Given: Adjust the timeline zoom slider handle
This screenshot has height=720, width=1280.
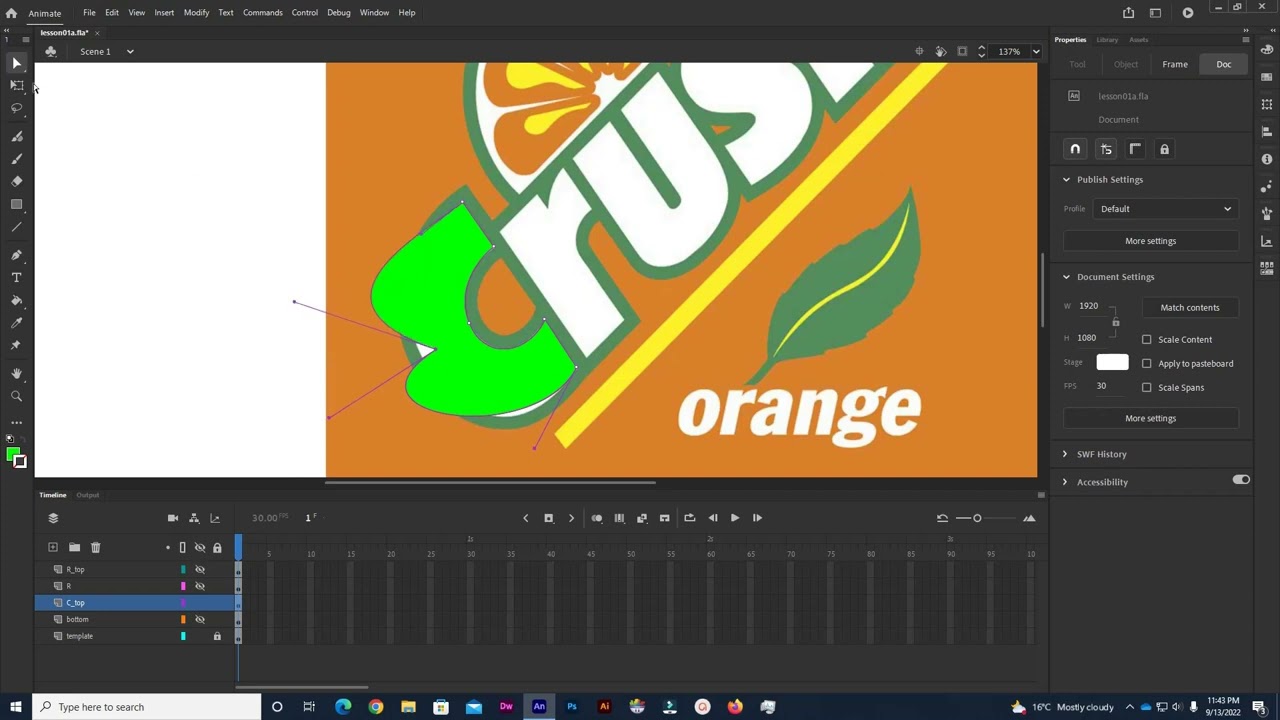Looking at the screenshot, I should pos(977,518).
